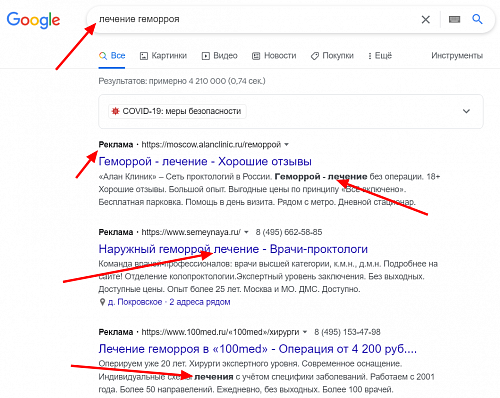This screenshot has height=398, width=500.
Task: Open the on-screen keyboard icon
Action: (454, 20)
